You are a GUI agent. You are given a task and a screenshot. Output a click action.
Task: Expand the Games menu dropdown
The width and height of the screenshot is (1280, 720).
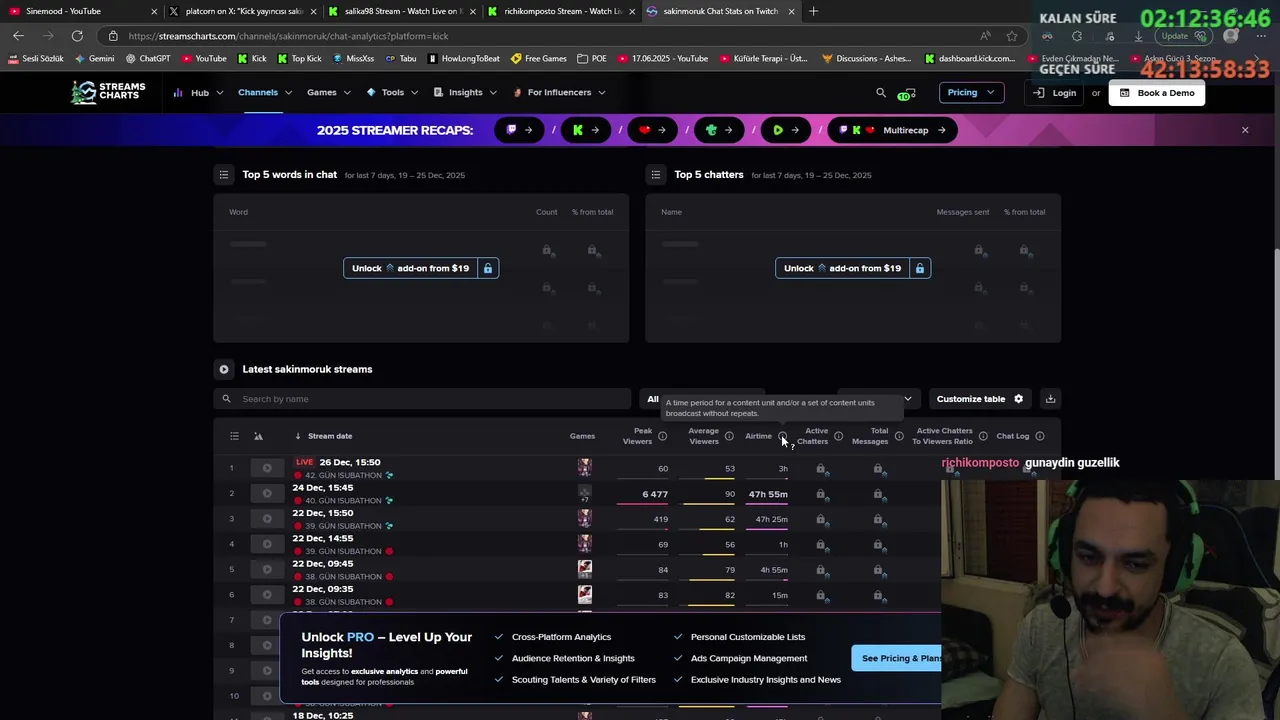329,92
